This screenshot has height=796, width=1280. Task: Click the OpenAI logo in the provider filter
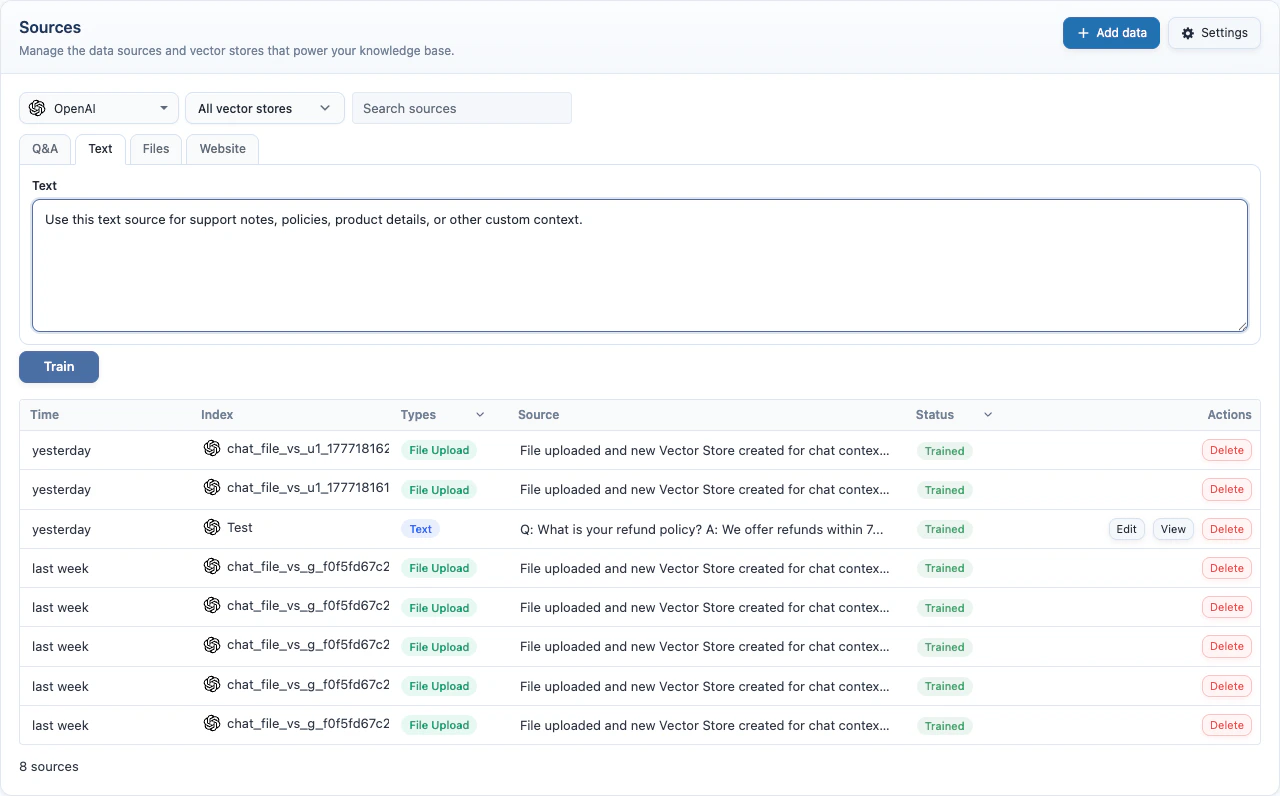pyautogui.click(x=37, y=107)
